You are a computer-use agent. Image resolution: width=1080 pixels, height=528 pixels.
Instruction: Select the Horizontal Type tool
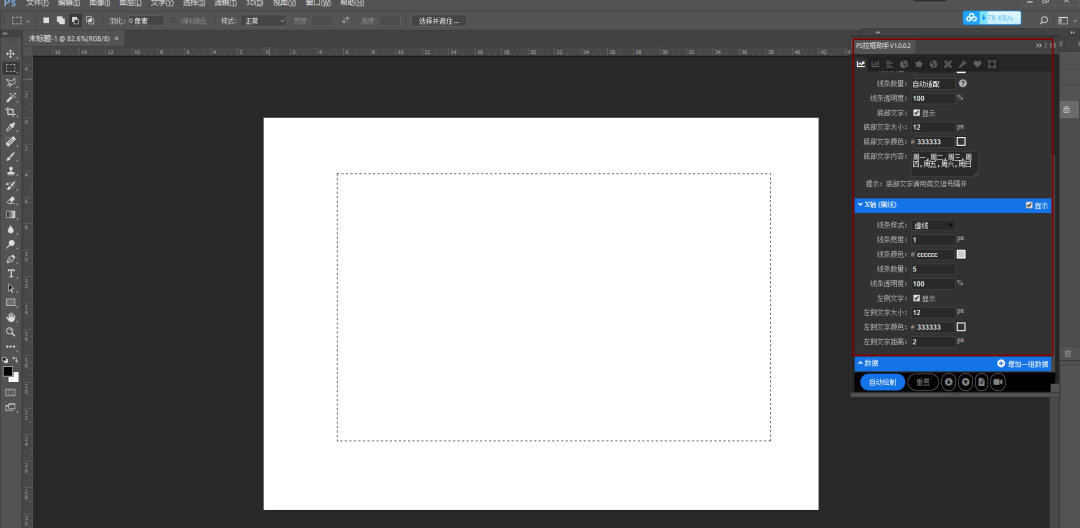[11, 274]
